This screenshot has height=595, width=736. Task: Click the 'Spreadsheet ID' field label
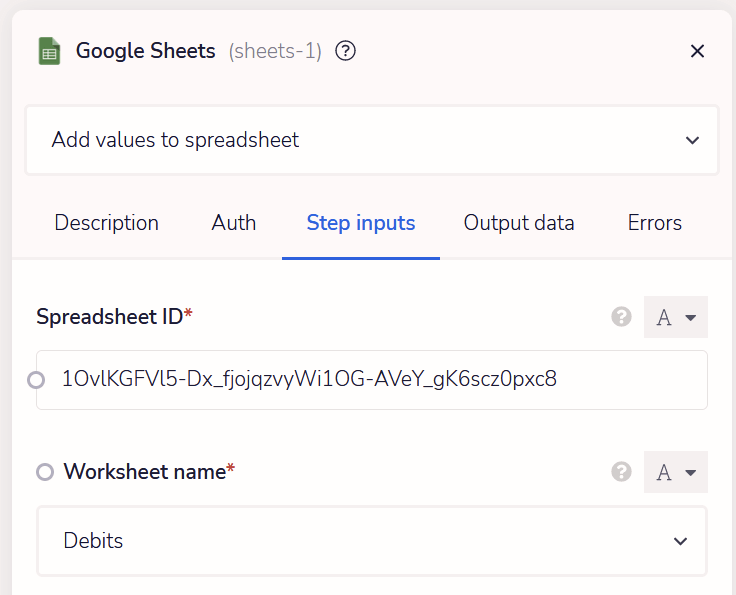pyautogui.click(x=110, y=317)
